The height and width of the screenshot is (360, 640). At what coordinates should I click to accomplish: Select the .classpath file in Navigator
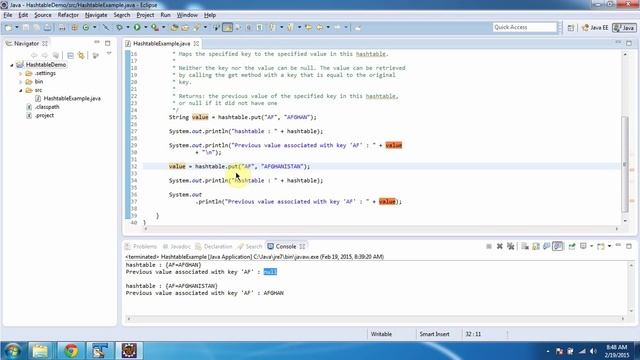click(x=43, y=107)
